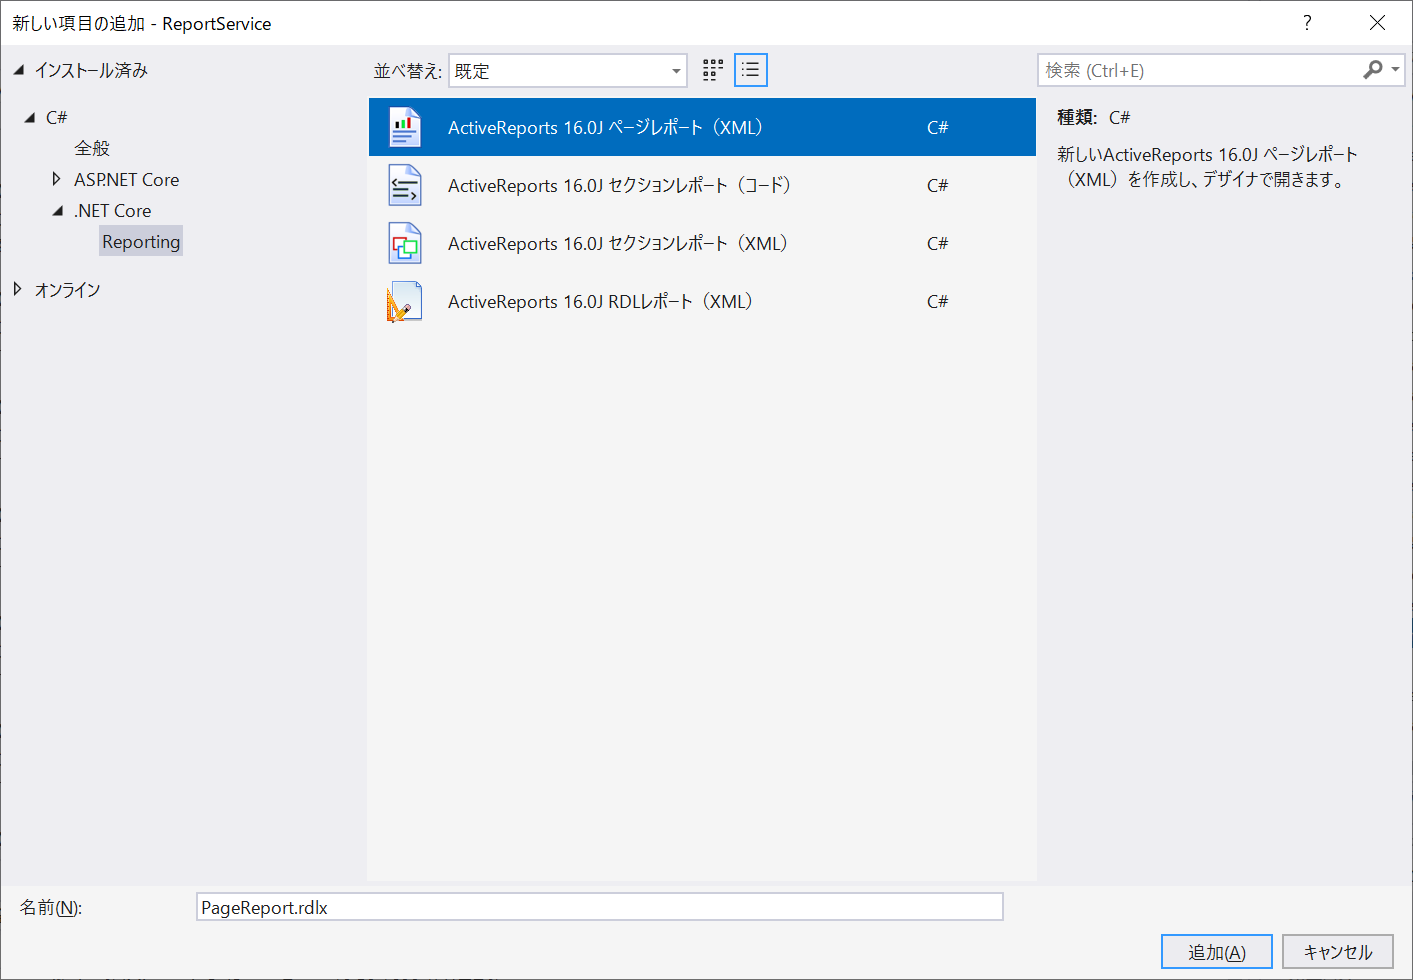This screenshot has width=1413, height=980.
Task: Click the RDLレポート (XML) template icon
Action: coord(405,301)
